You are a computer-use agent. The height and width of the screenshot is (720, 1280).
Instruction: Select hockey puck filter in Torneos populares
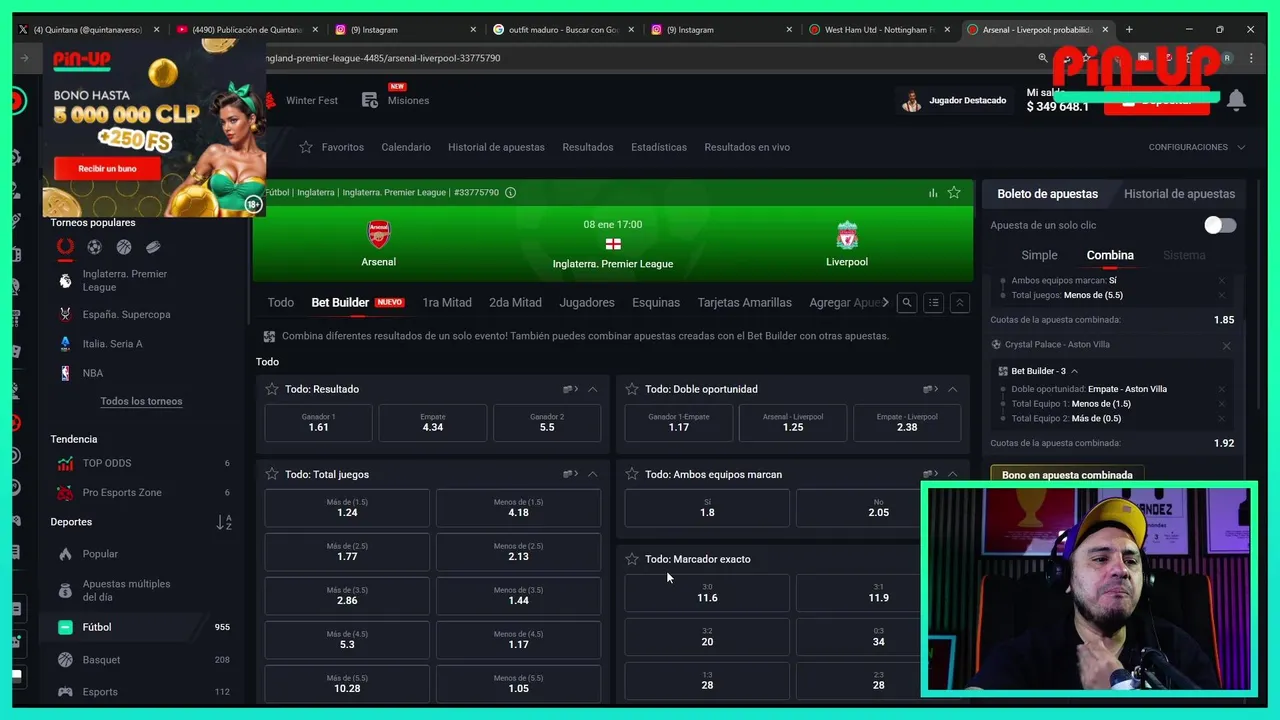(153, 247)
